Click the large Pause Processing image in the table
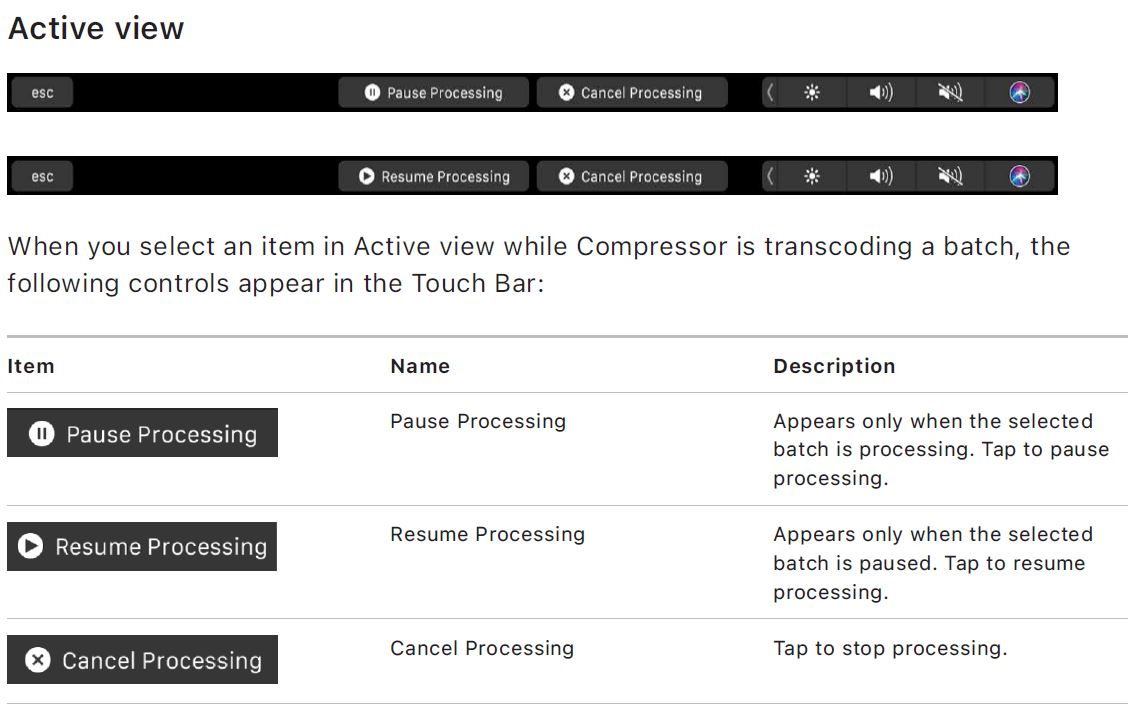This screenshot has height=714, width=1128. (x=142, y=433)
